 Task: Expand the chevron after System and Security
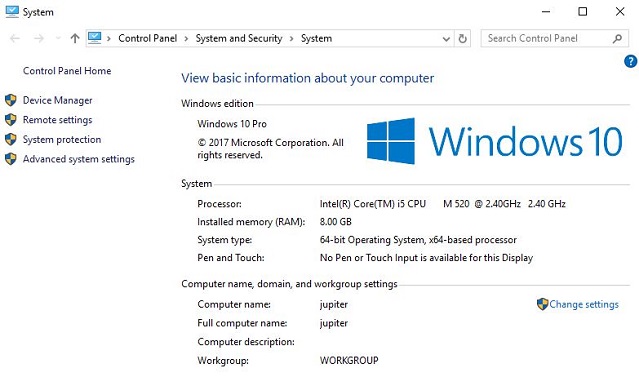pyautogui.click(x=291, y=39)
